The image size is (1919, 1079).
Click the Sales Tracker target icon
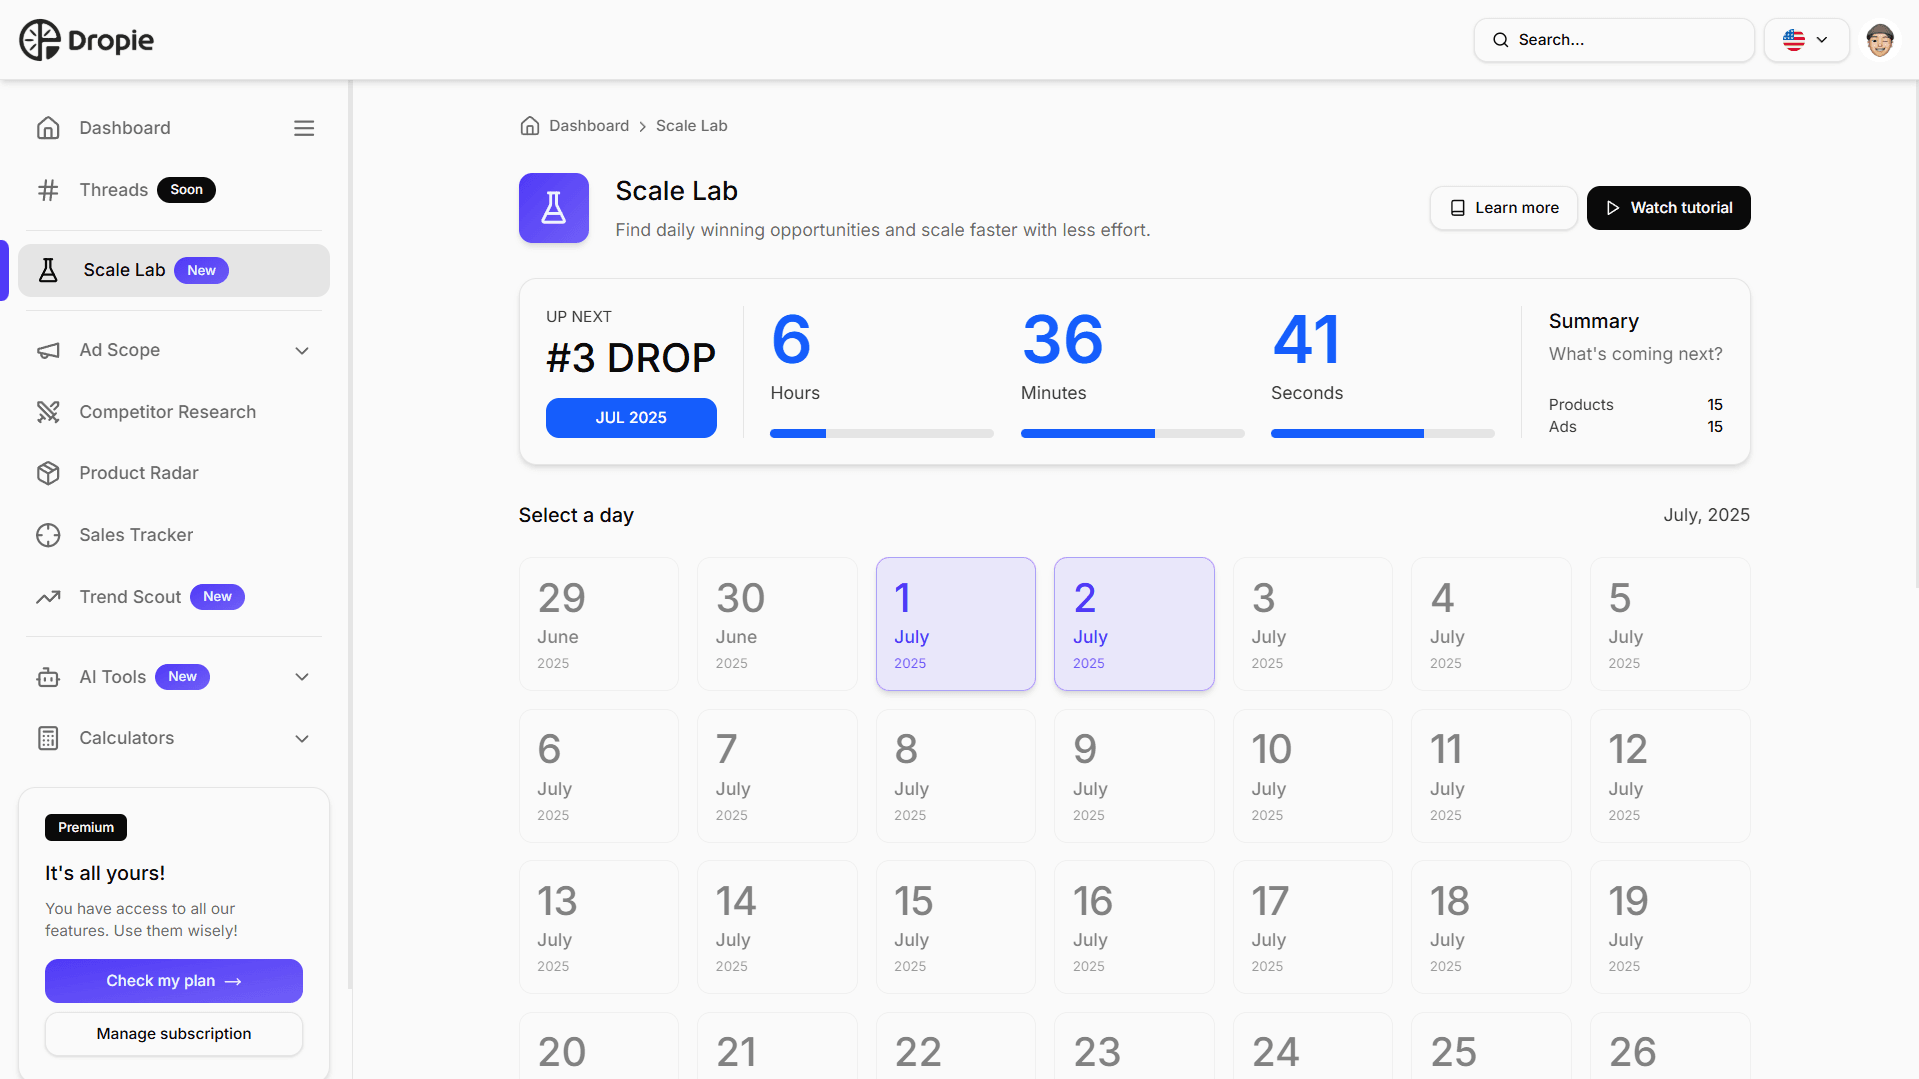coord(48,535)
